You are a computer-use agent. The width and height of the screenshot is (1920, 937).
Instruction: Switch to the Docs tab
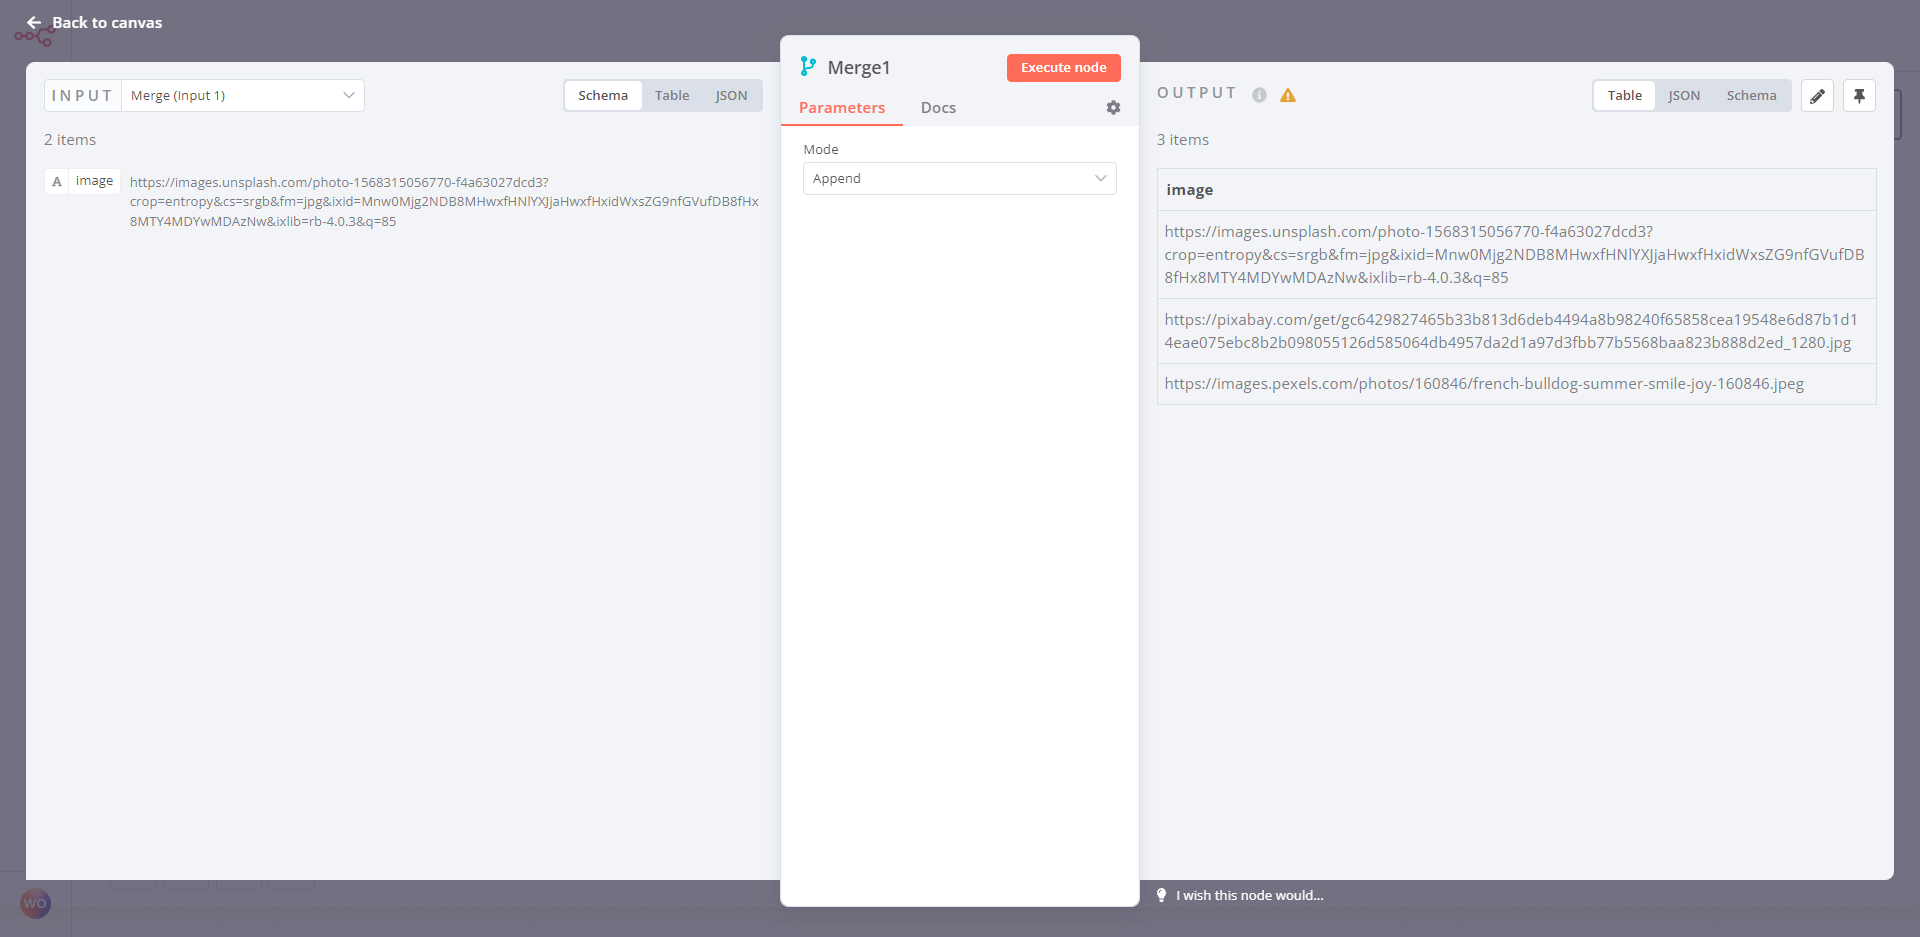pyautogui.click(x=937, y=108)
